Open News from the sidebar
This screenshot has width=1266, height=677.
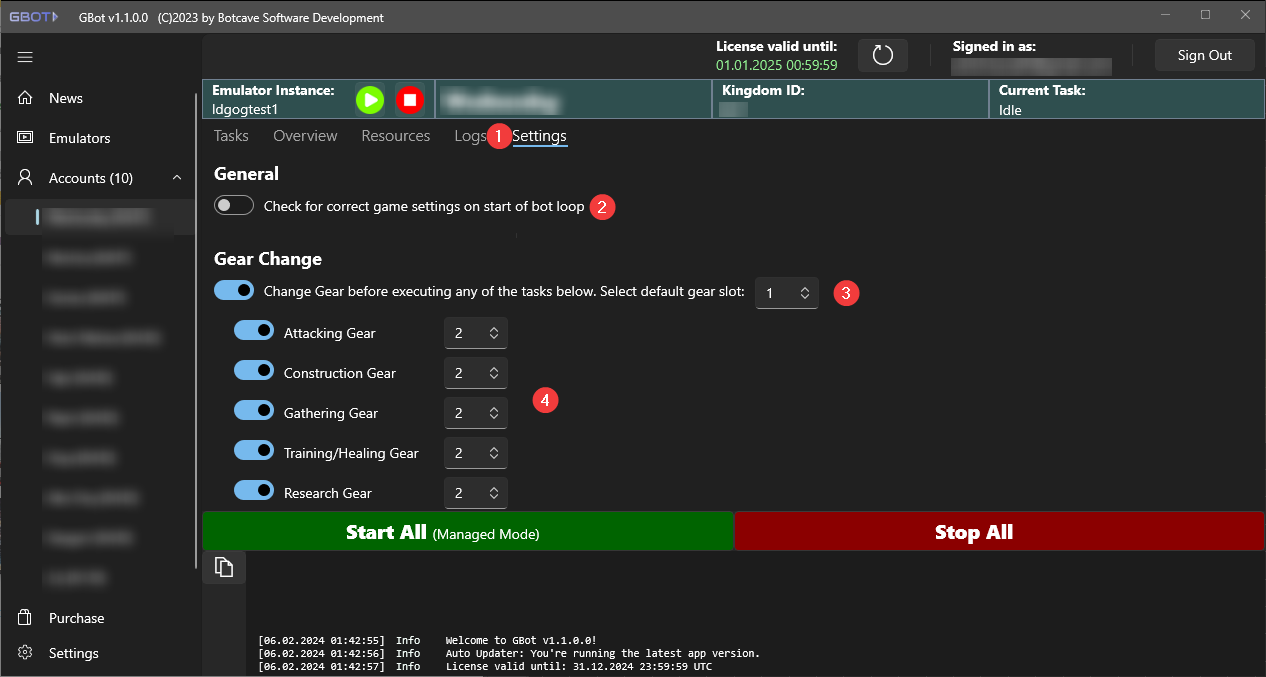pos(65,98)
